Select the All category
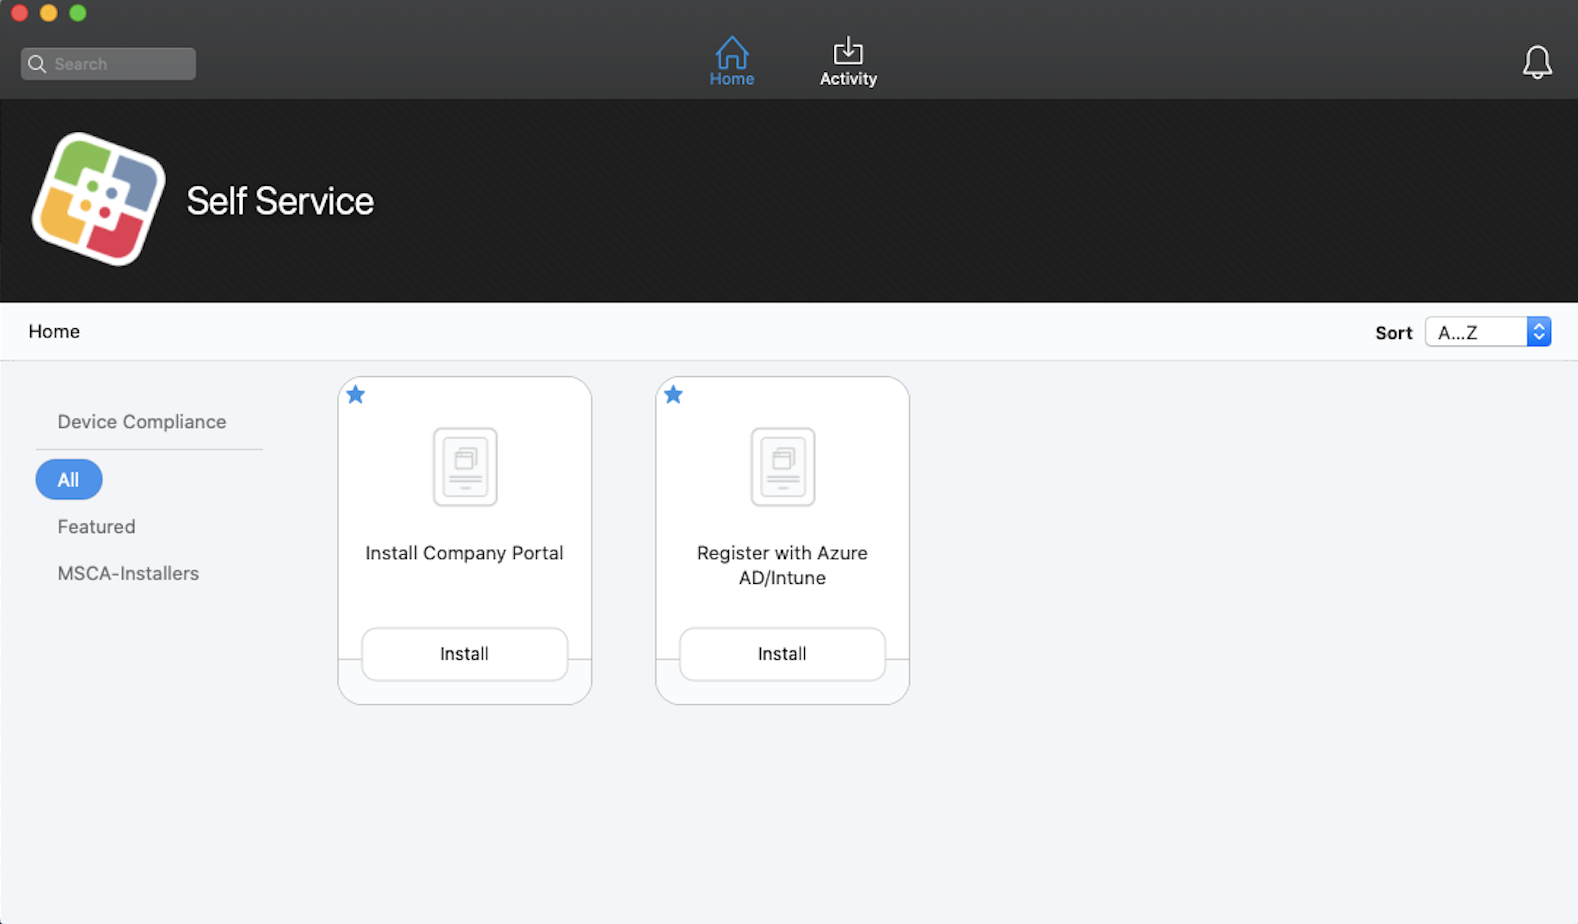The width and height of the screenshot is (1578, 924). 69,480
